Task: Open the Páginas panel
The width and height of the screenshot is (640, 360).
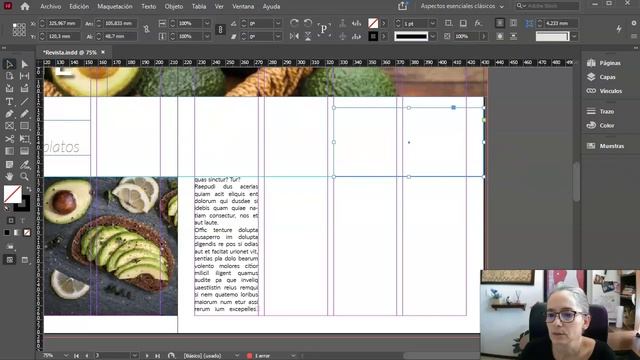Action: tap(604, 63)
